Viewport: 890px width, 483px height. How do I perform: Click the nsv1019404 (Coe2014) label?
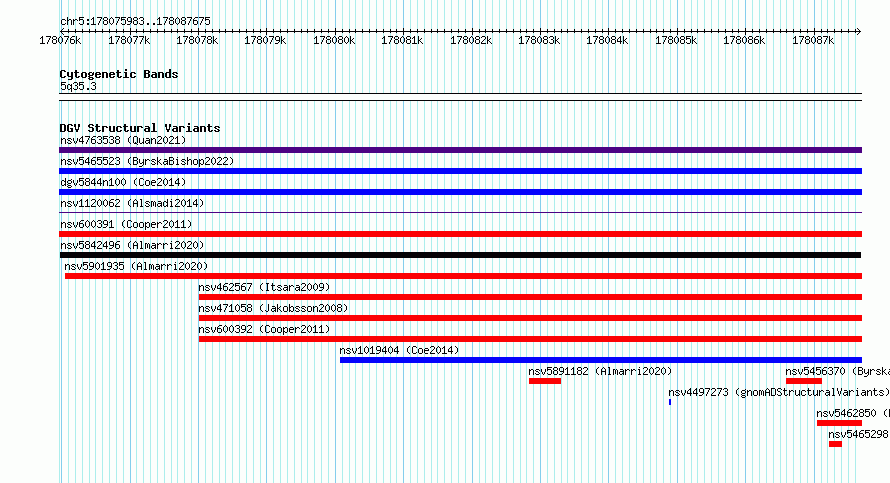399,350
